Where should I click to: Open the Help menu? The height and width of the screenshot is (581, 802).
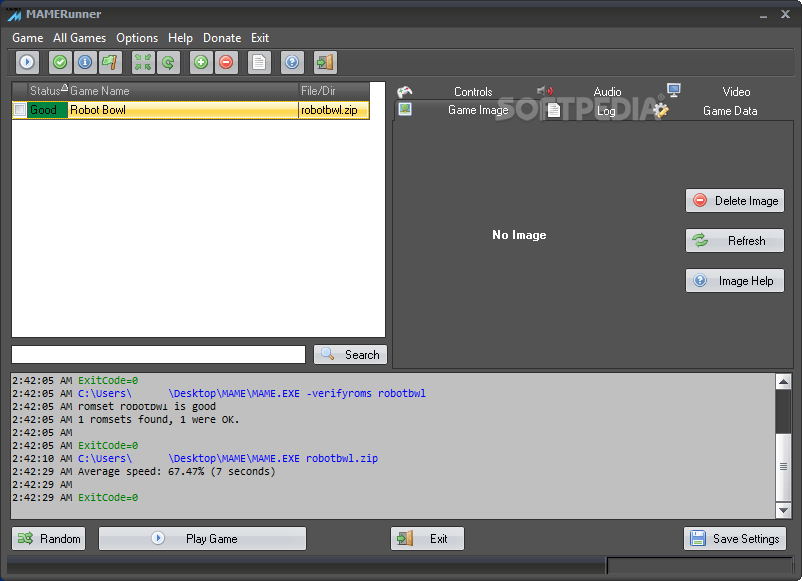[x=180, y=38]
